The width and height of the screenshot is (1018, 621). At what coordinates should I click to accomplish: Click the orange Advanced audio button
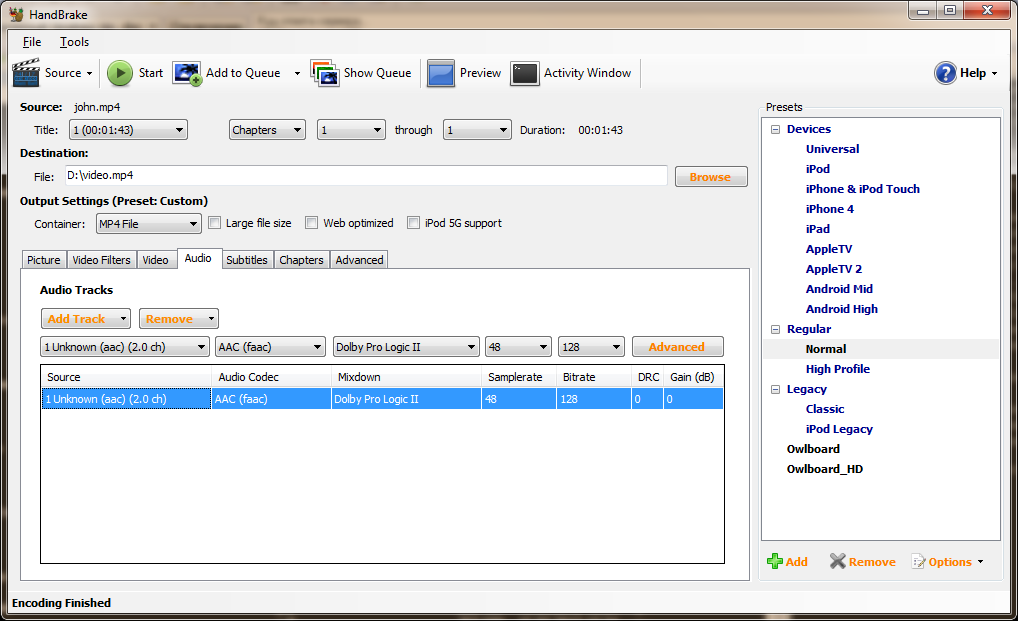point(677,347)
